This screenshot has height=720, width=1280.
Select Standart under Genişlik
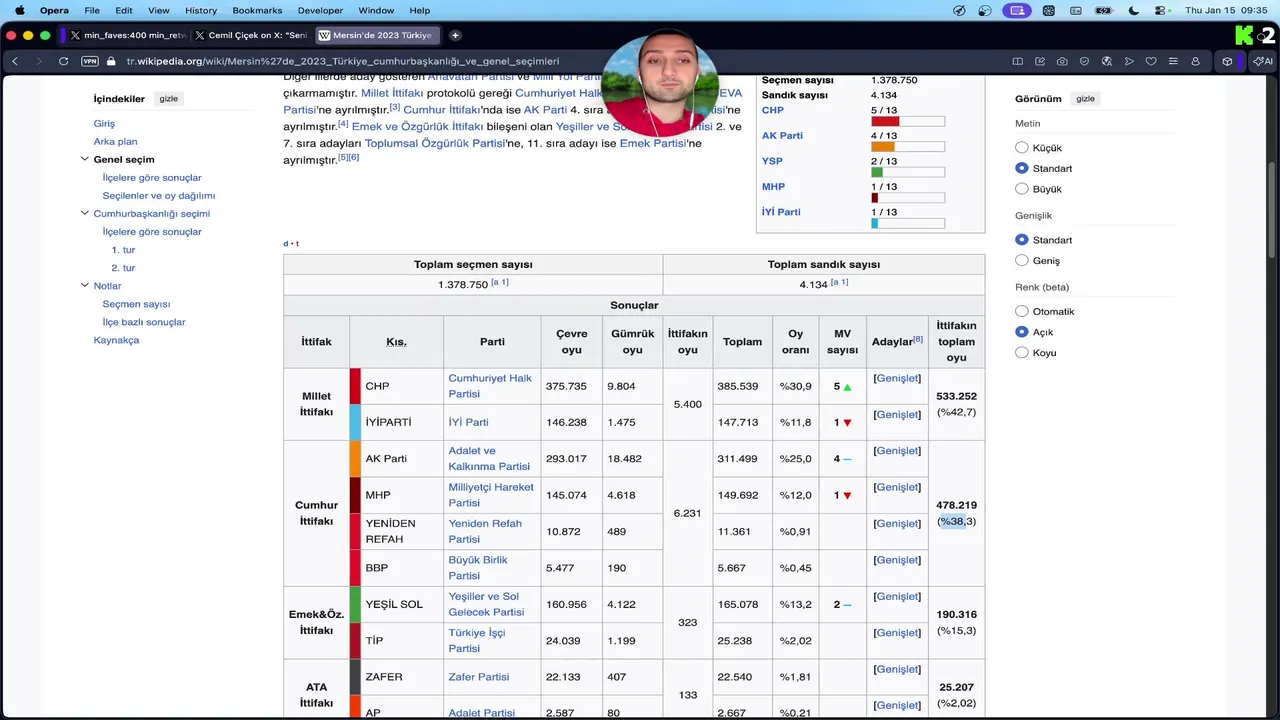coord(1022,240)
